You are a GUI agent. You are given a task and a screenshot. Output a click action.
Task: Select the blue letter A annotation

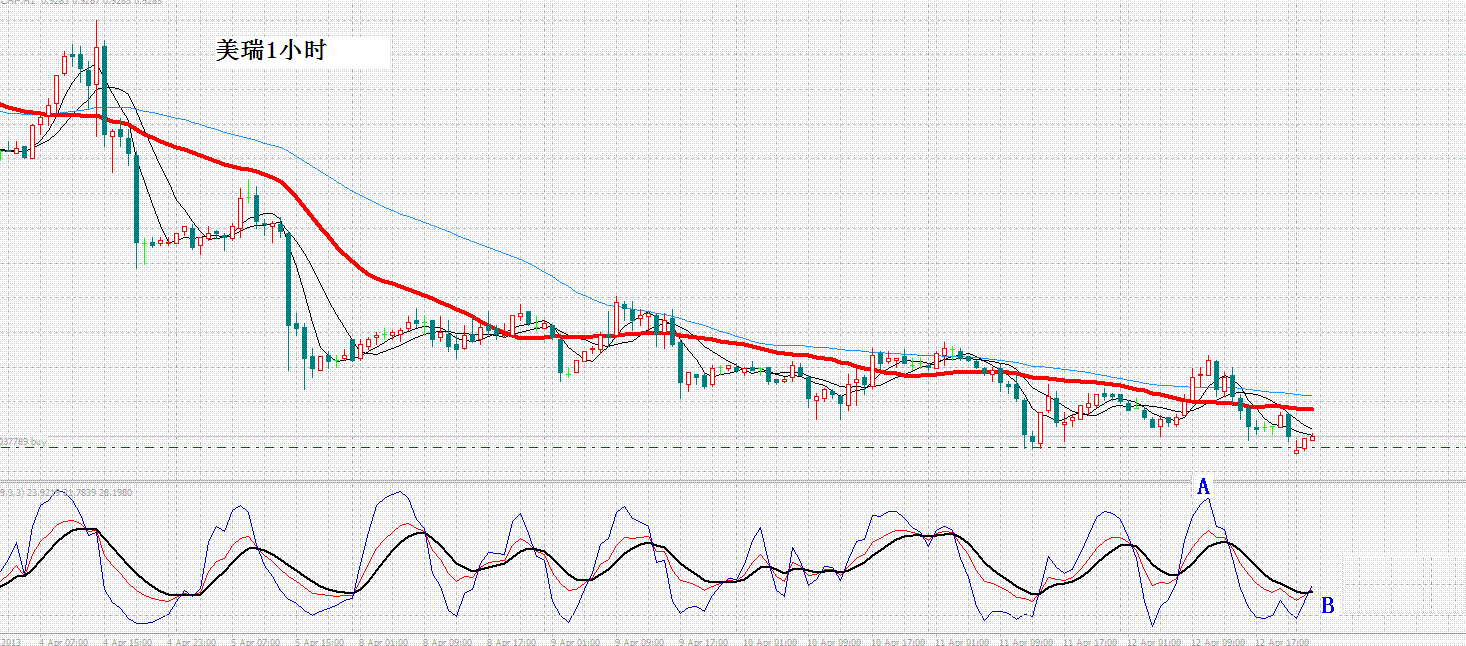[1204, 487]
